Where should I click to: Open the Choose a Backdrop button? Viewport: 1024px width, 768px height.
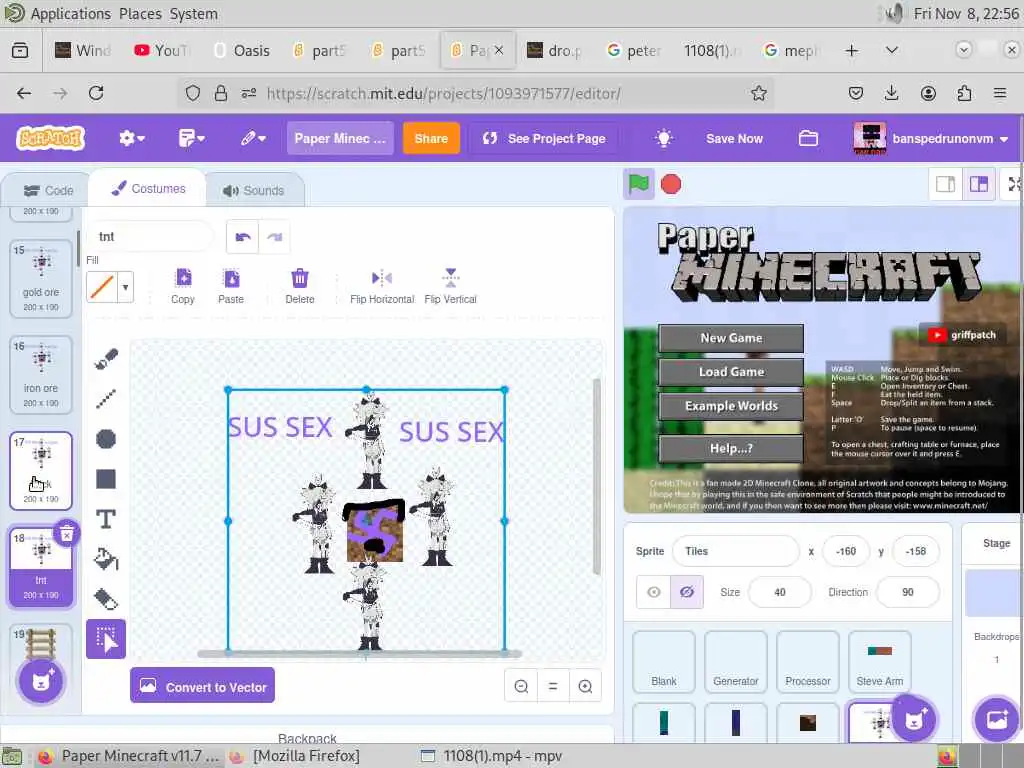pyautogui.click(x=996, y=720)
